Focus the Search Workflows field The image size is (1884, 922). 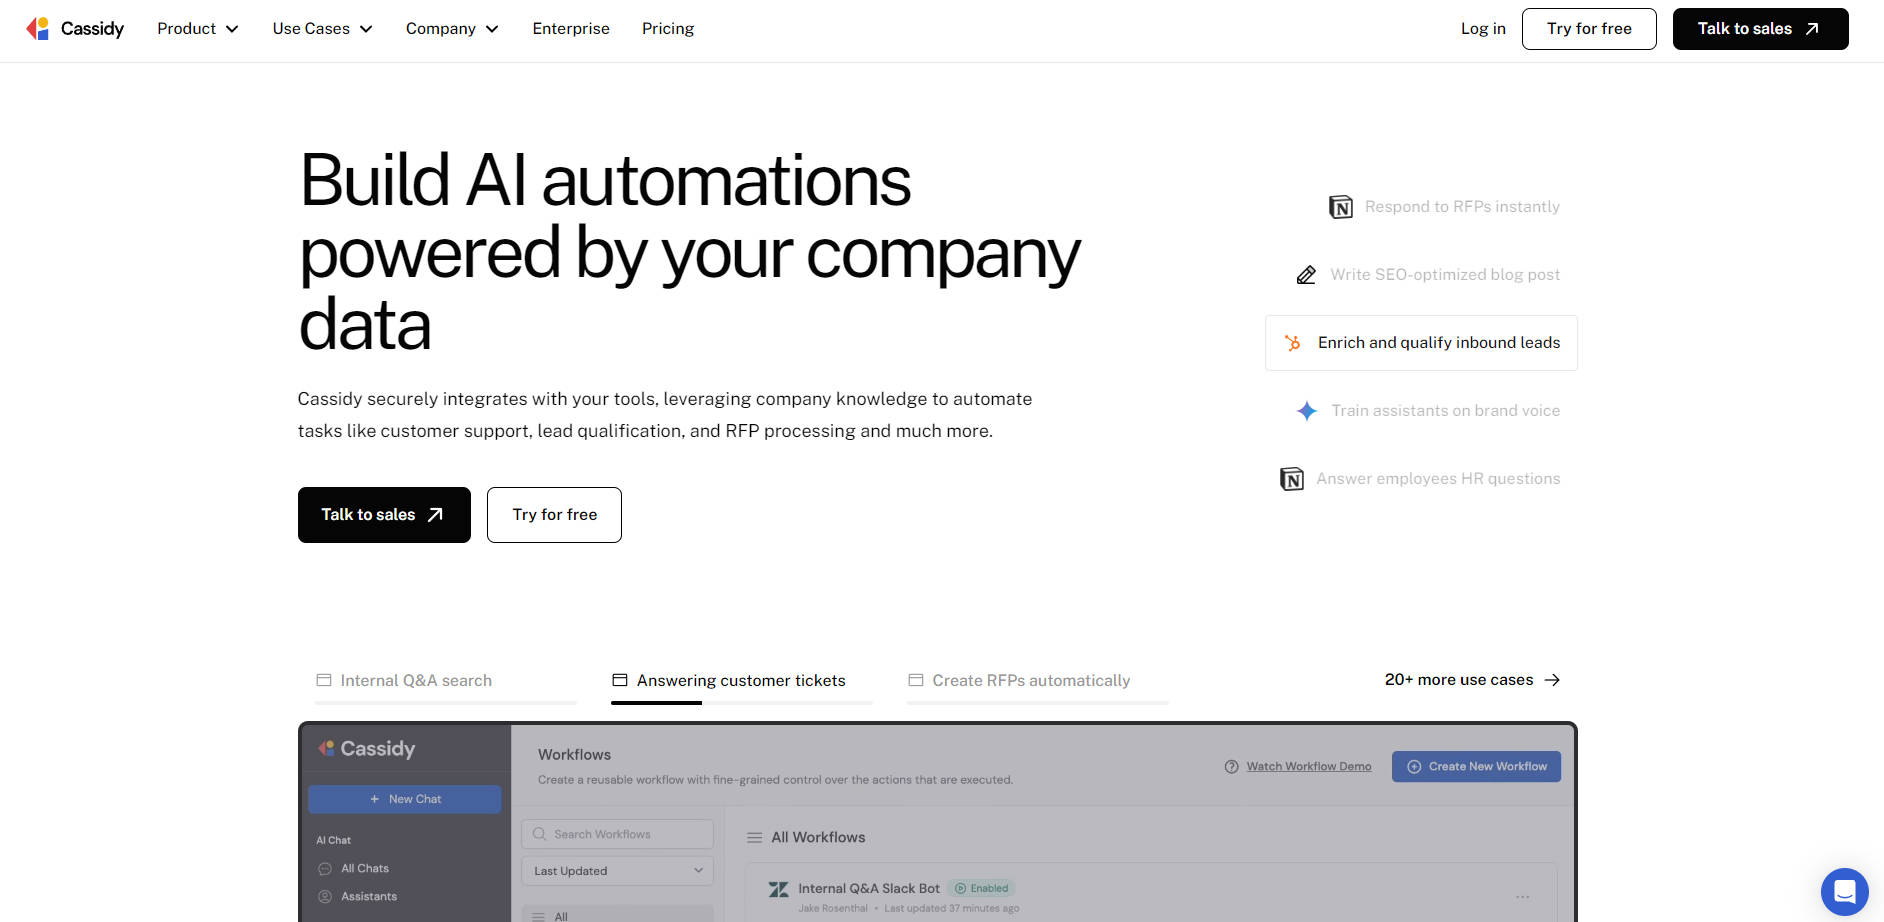617,834
